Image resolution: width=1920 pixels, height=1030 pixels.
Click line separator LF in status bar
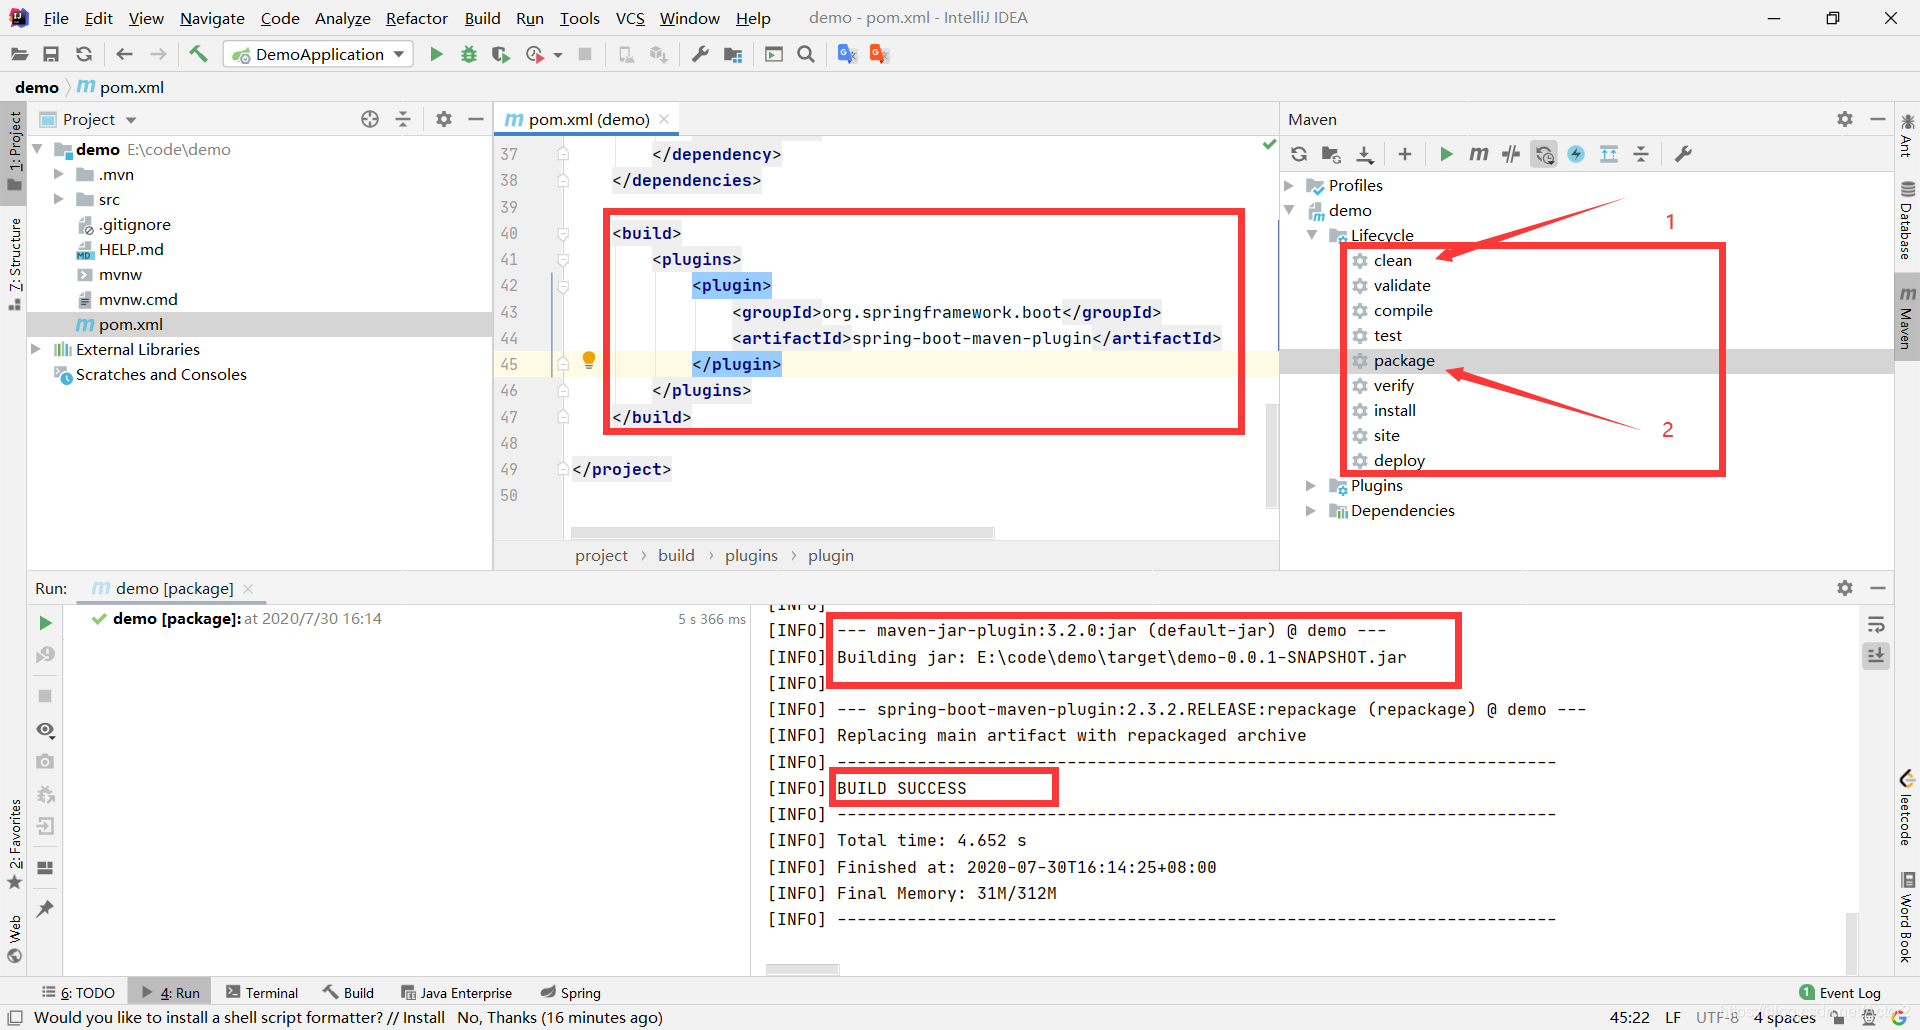pyautogui.click(x=1672, y=1017)
